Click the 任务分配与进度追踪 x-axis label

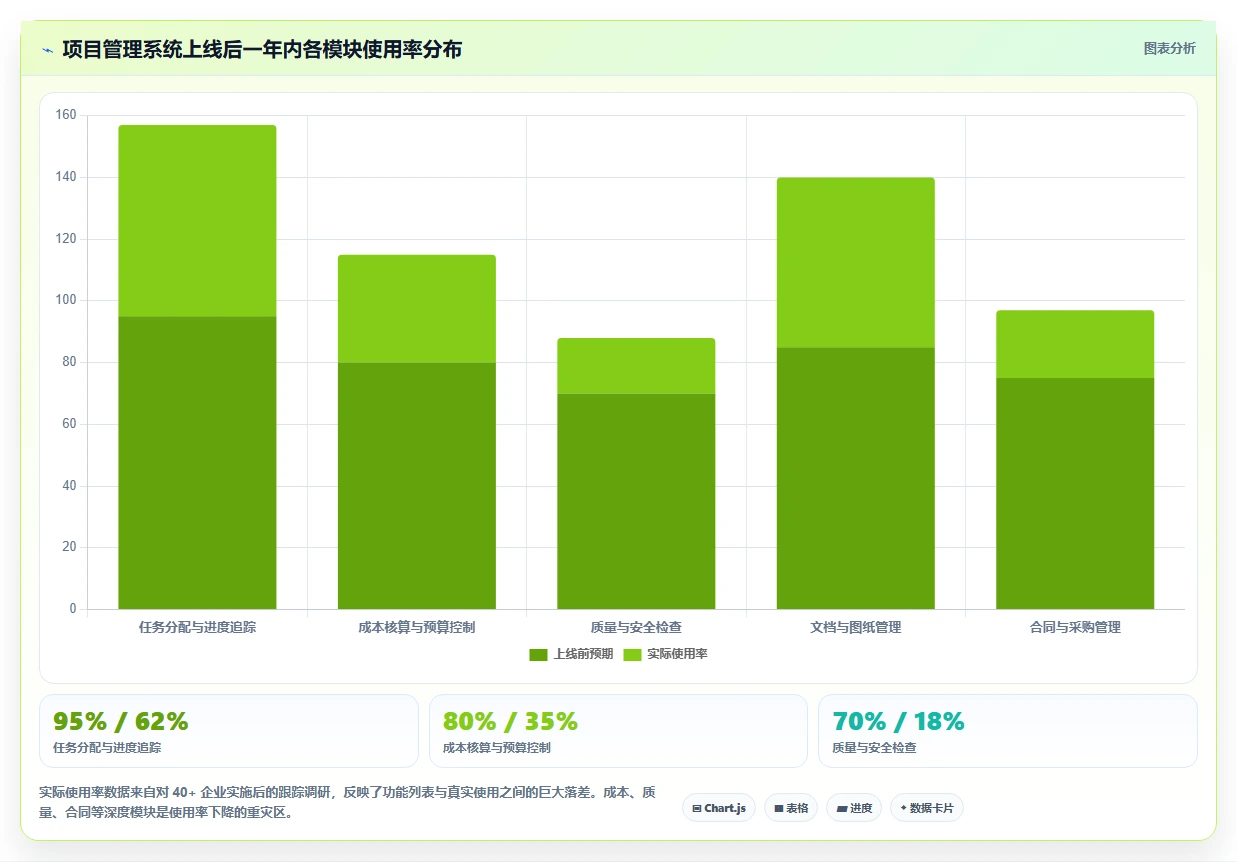[x=197, y=628]
